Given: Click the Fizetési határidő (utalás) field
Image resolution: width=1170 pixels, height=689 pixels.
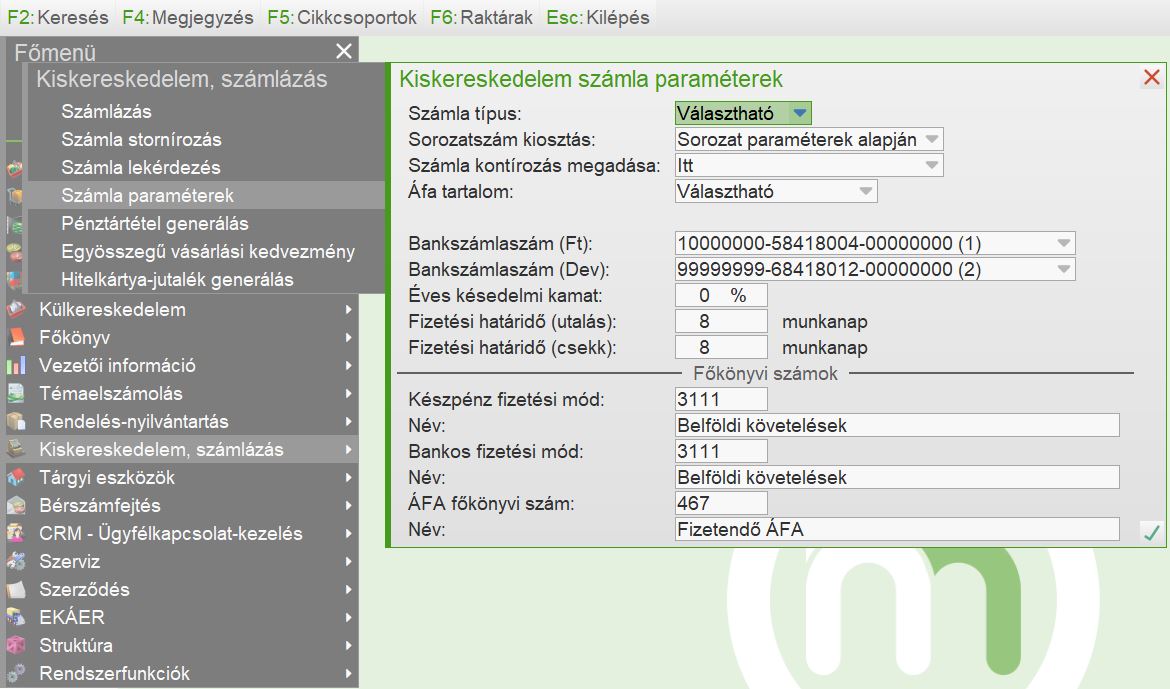Looking at the screenshot, I should 721,322.
